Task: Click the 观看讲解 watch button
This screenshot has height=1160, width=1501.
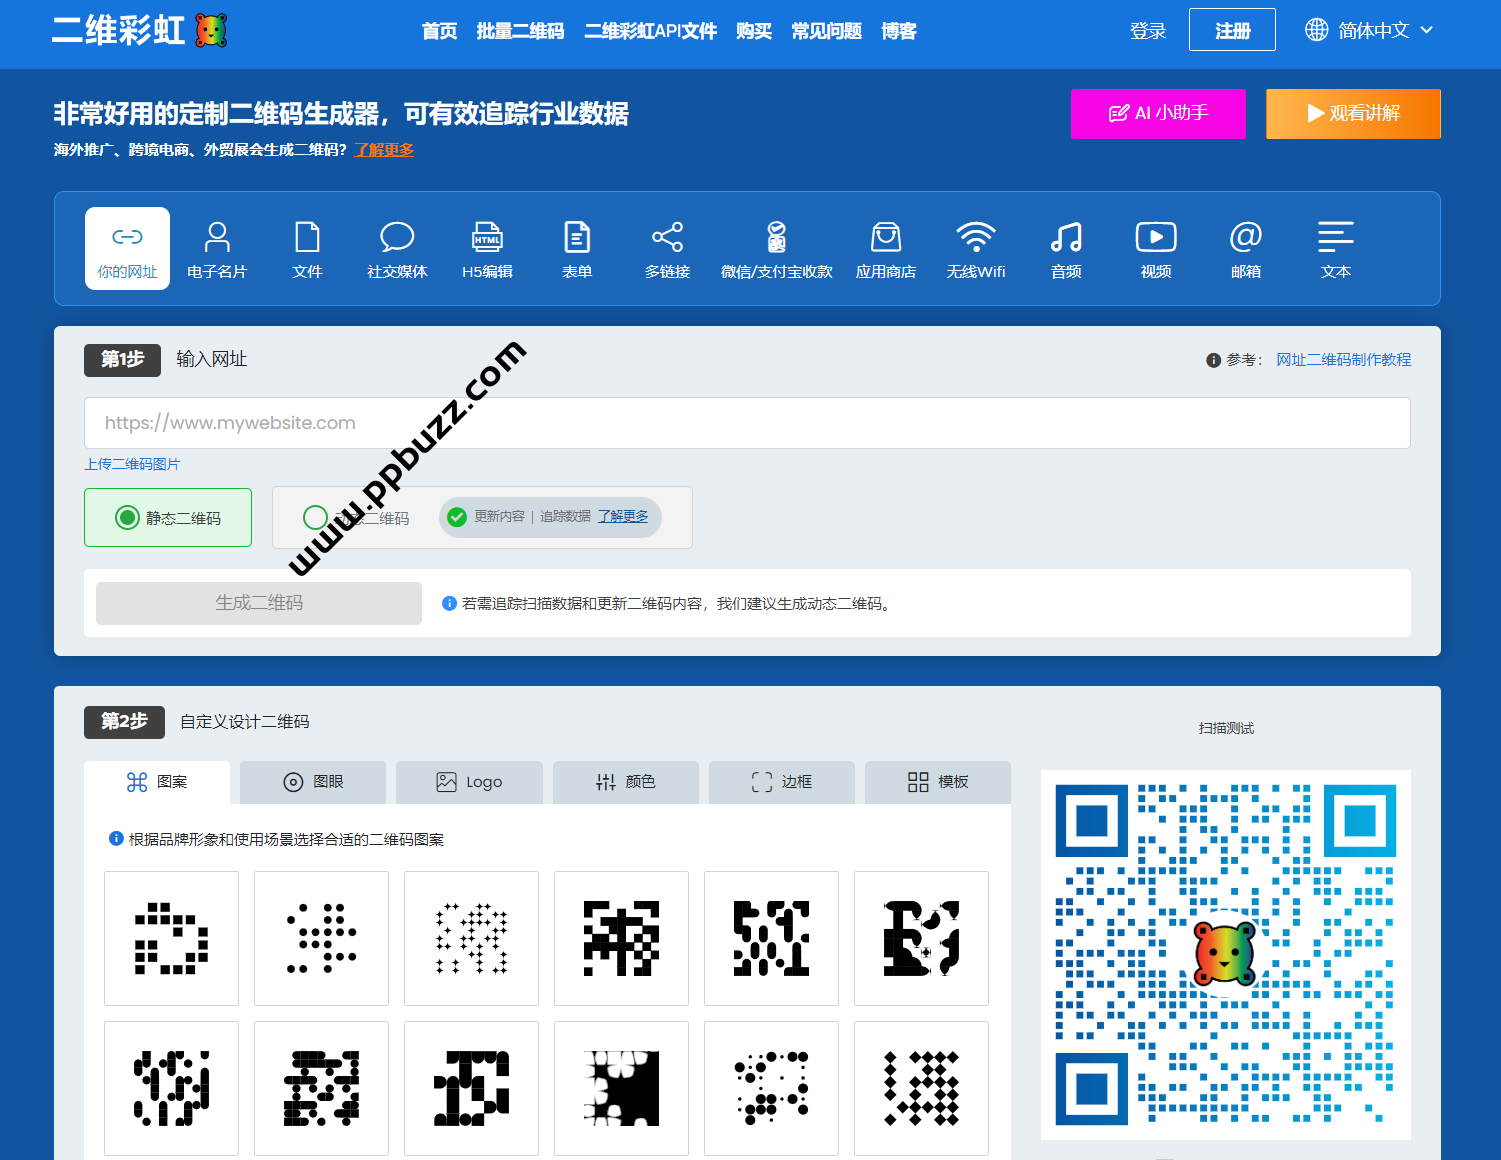Action: click(x=1353, y=114)
